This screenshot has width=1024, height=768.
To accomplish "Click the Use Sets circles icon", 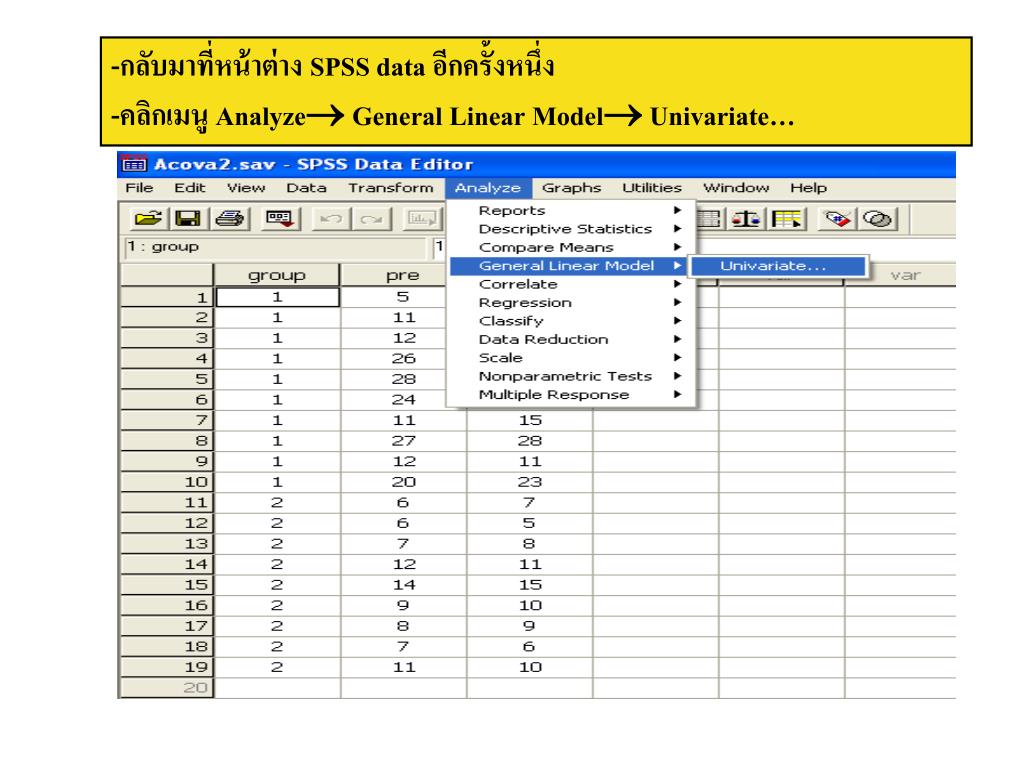I will [878, 219].
